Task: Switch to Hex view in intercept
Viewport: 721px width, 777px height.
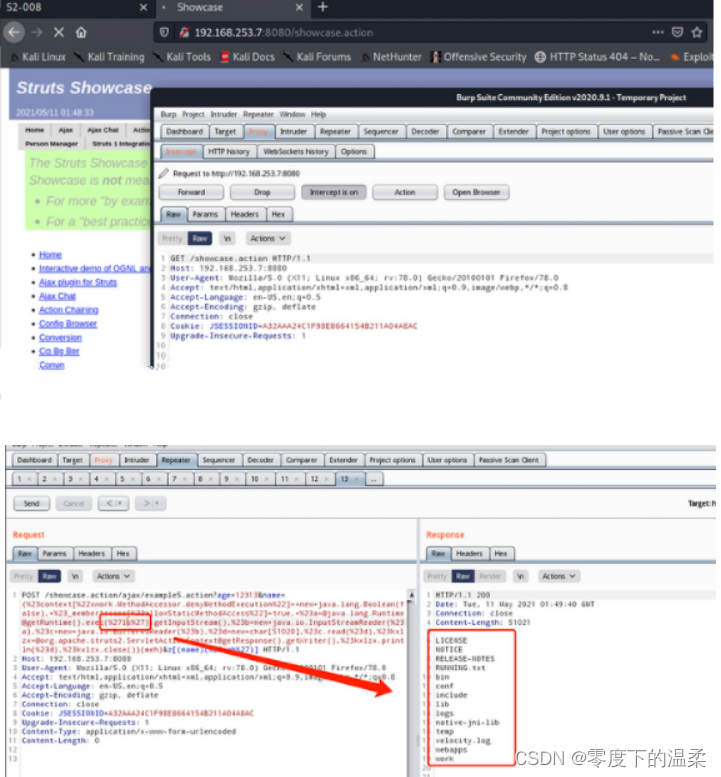Action: point(278,215)
